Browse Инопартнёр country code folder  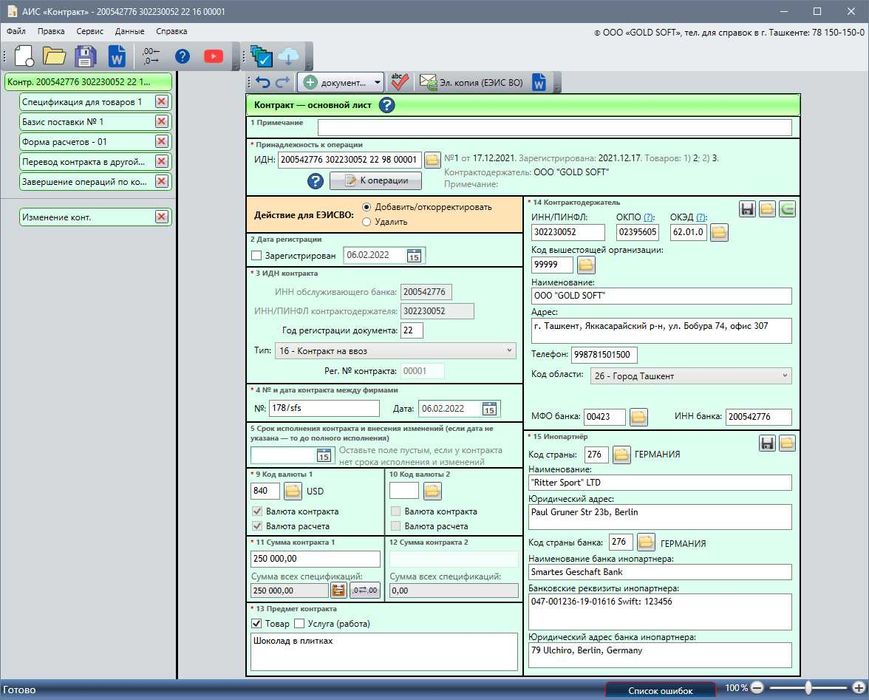coord(621,455)
